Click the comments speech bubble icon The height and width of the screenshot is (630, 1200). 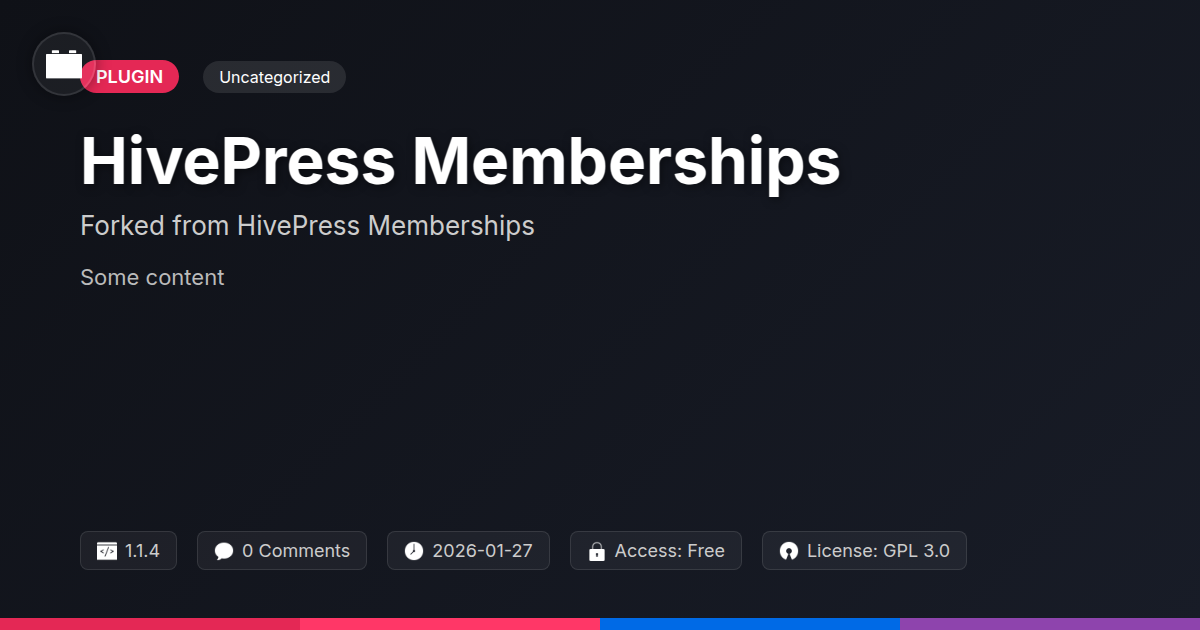(224, 551)
